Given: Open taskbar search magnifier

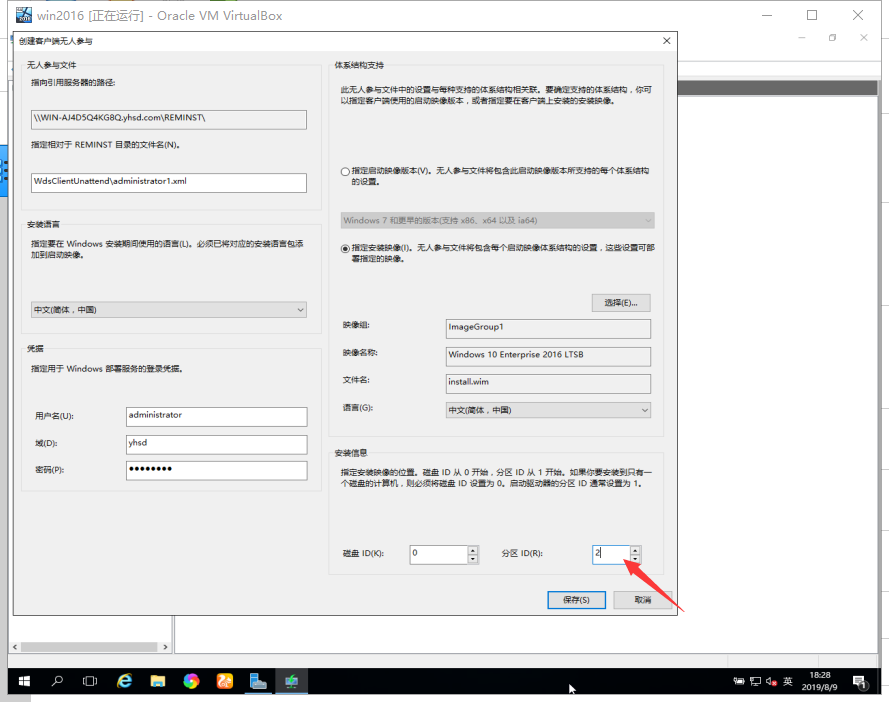Looking at the screenshot, I should 57,680.
